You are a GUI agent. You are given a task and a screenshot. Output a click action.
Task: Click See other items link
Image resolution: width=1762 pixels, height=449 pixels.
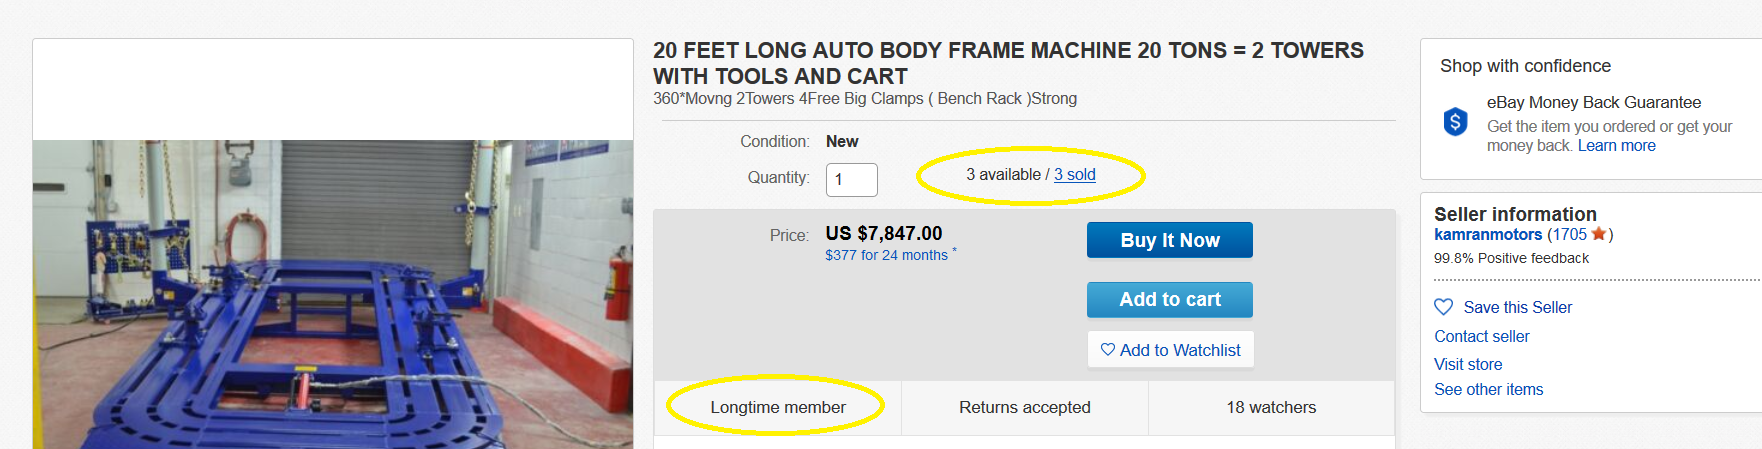(x=1489, y=389)
